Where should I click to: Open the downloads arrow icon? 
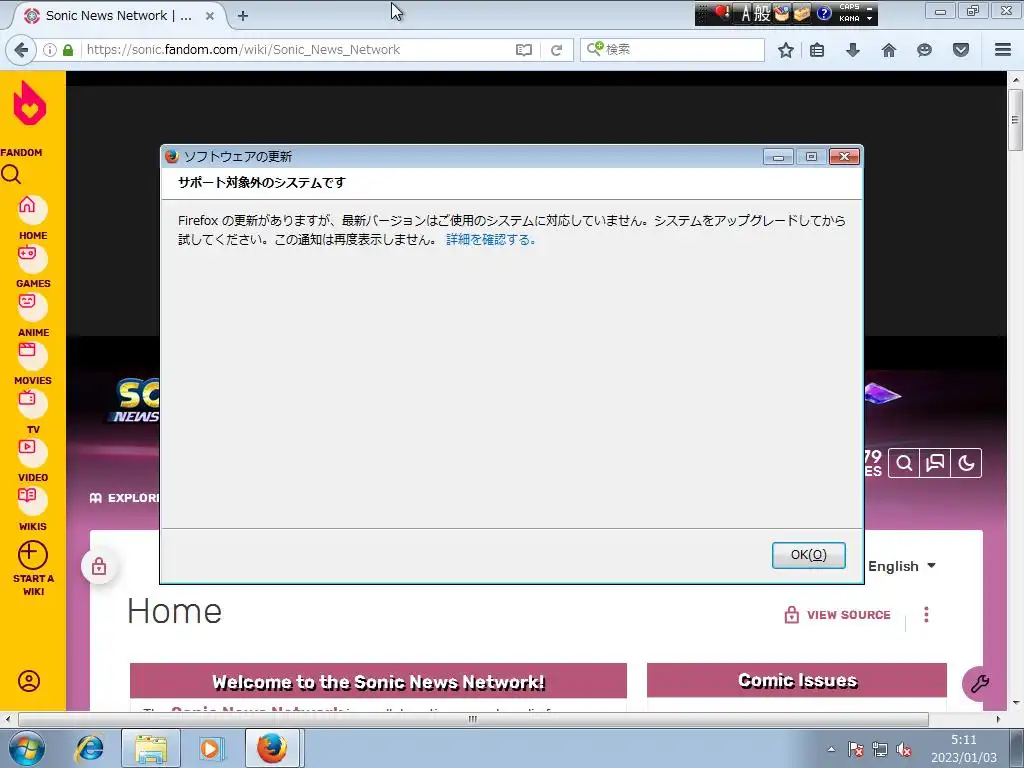(x=853, y=50)
